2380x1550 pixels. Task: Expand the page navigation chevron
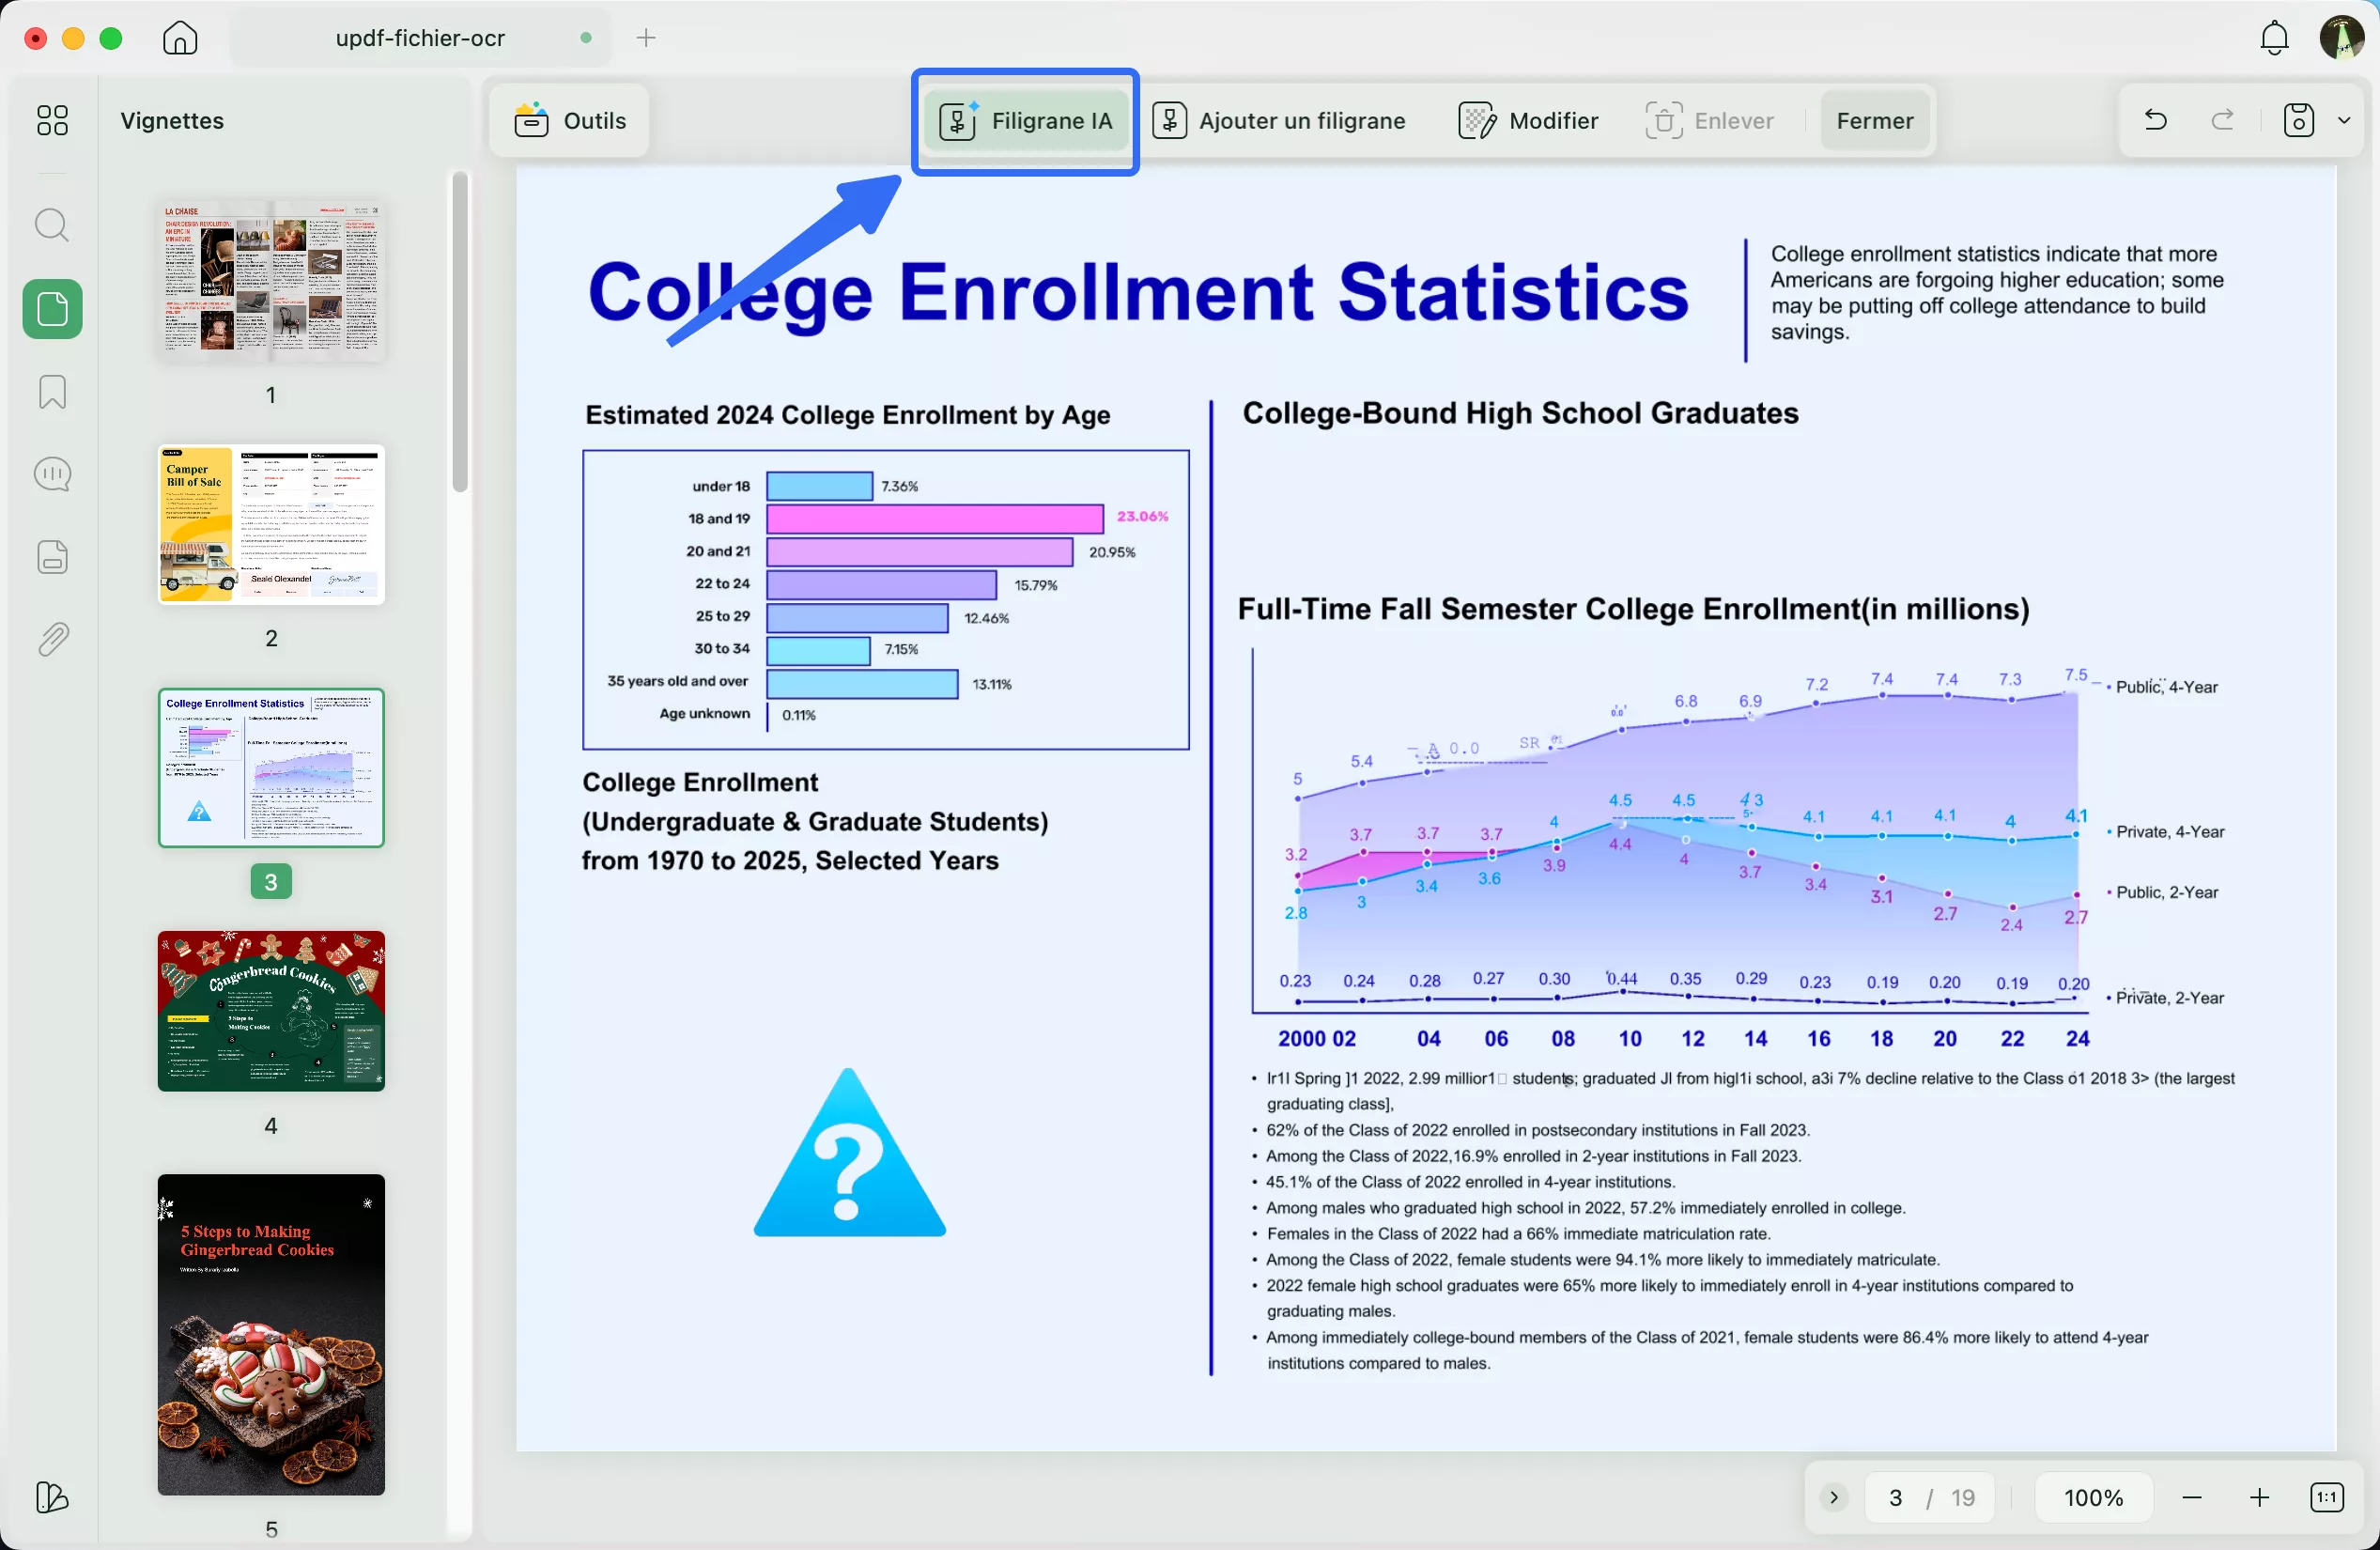[1833, 1497]
